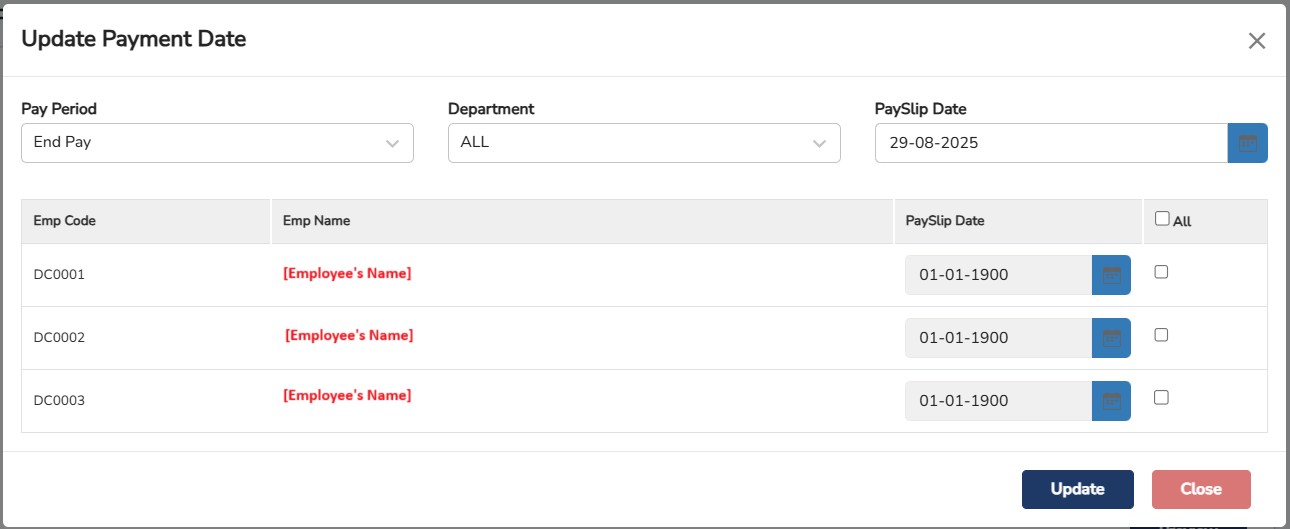
Task: Tick the All checkbox in table header
Action: pyautogui.click(x=1161, y=219)
